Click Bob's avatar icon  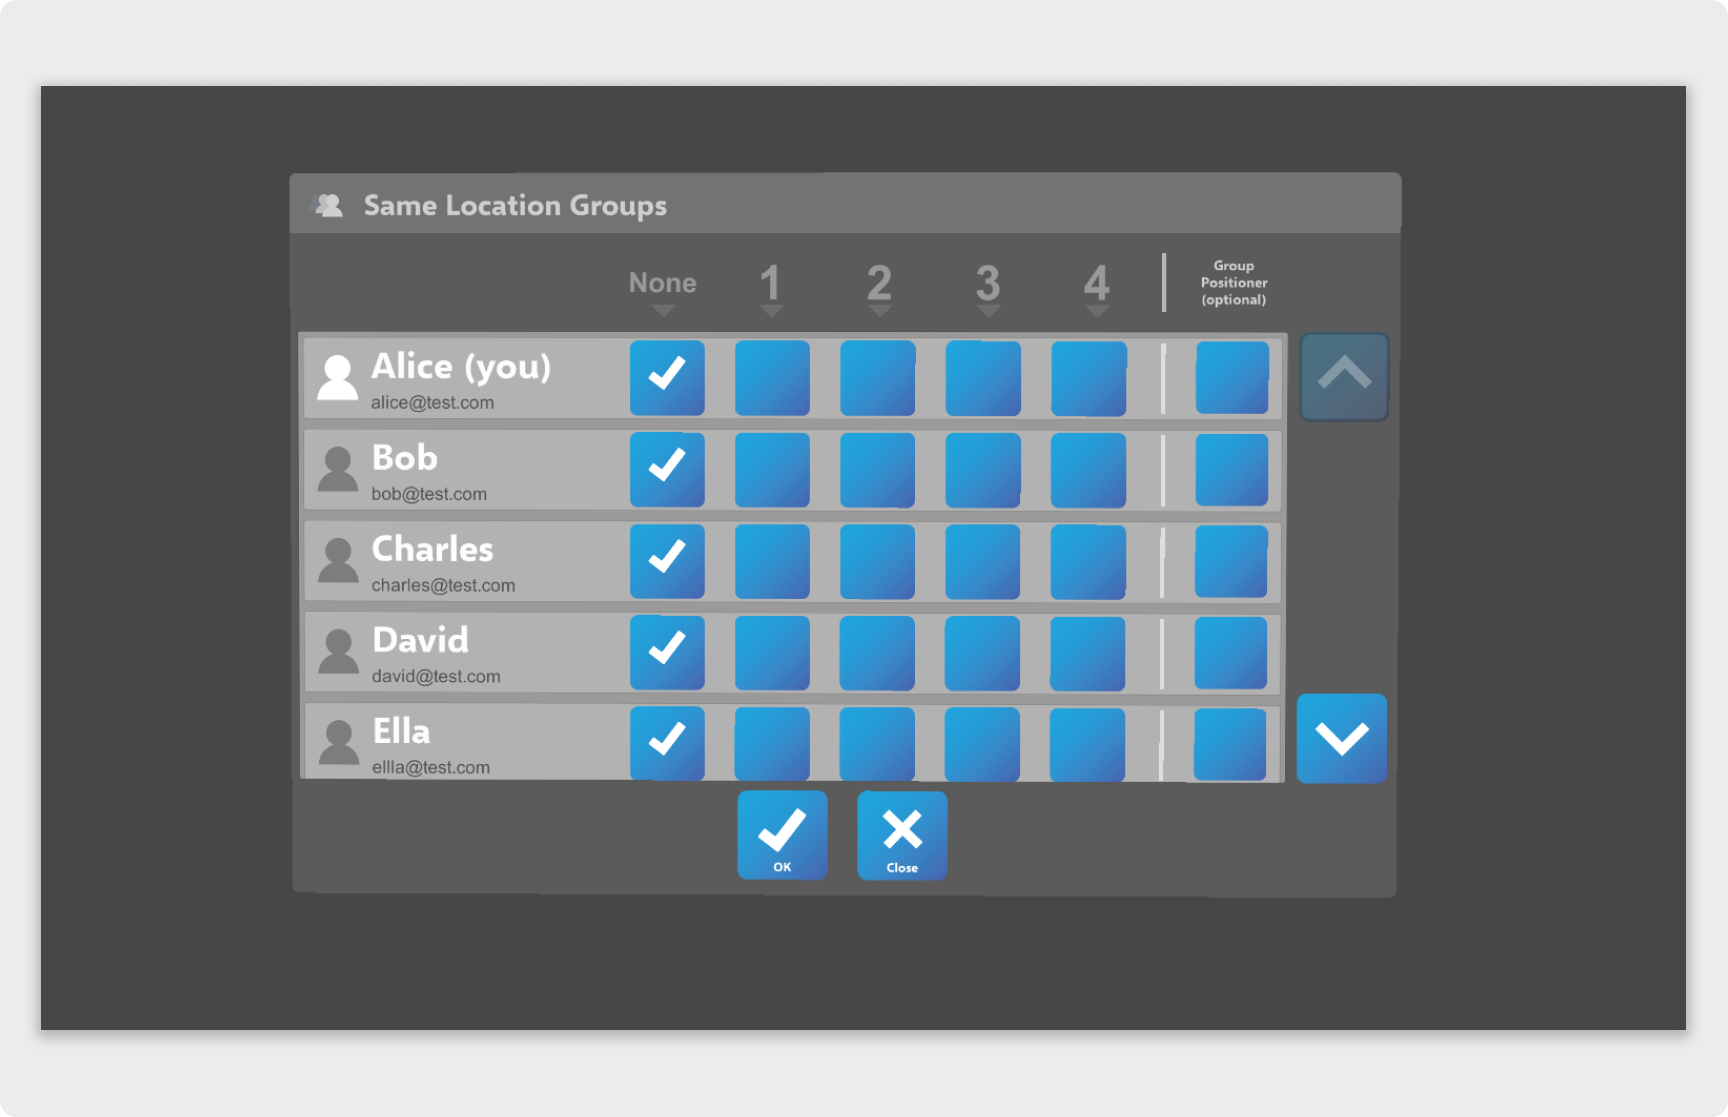point(338,469)
